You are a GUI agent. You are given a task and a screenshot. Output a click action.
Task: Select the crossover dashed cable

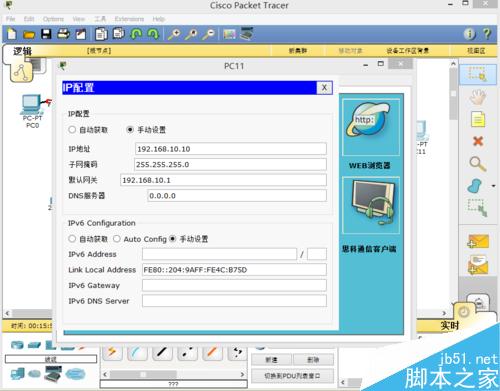click(187, 353)
